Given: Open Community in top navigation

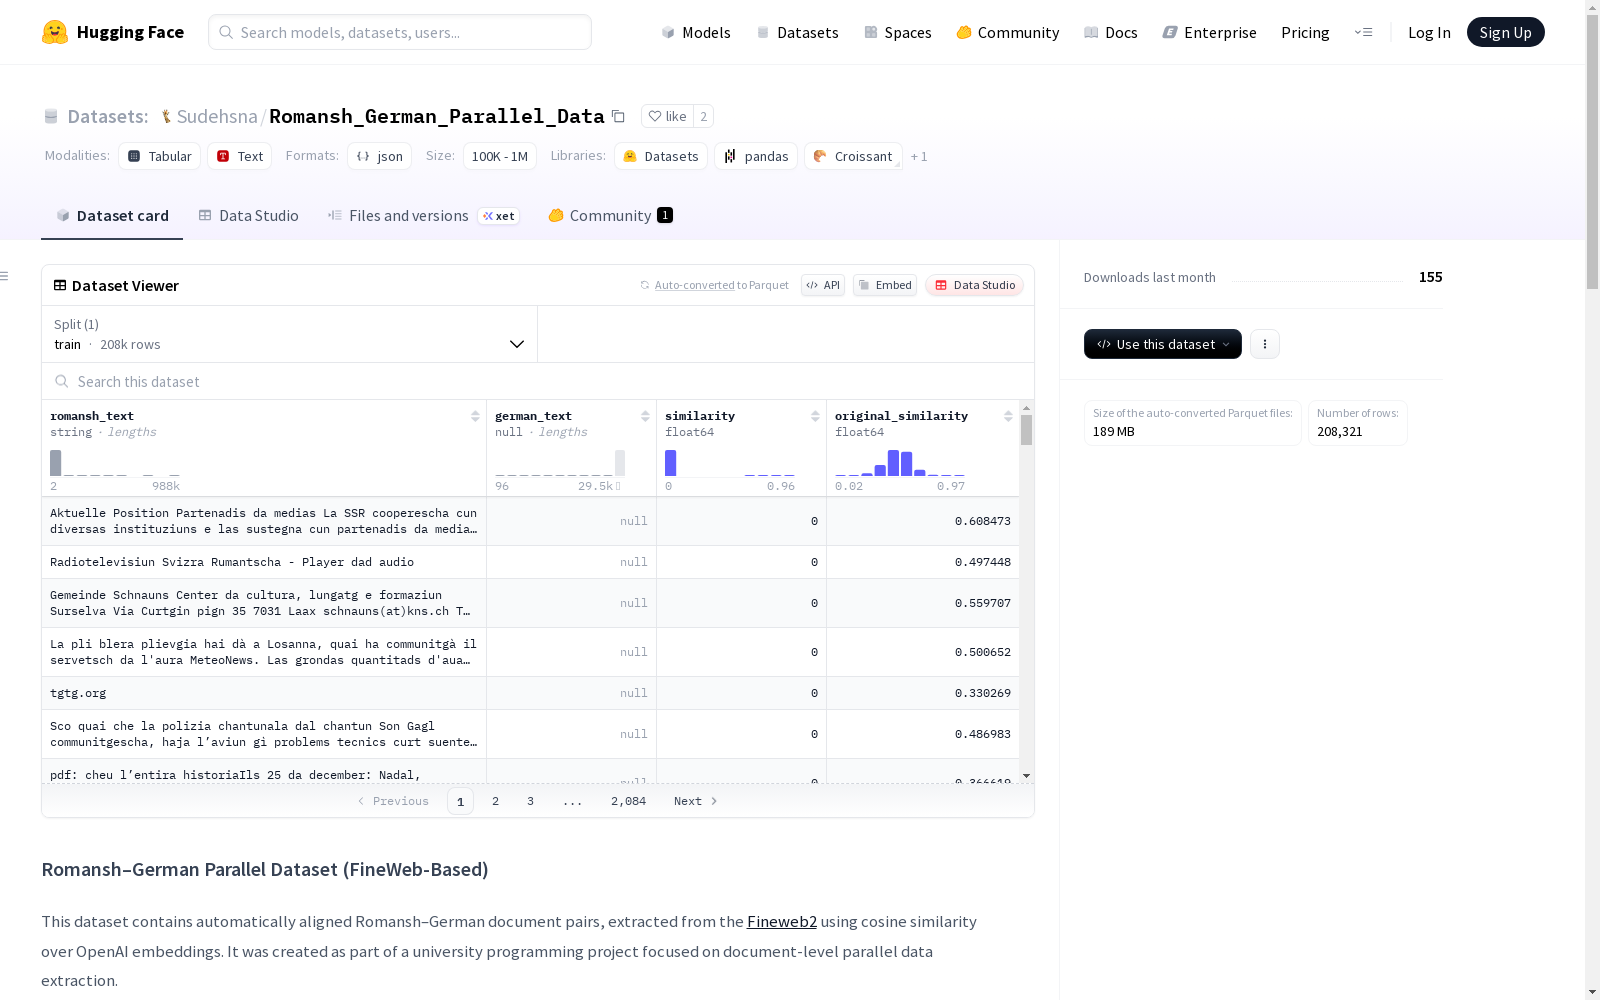Looking at the screenshot, I should tap(1008, 32).
